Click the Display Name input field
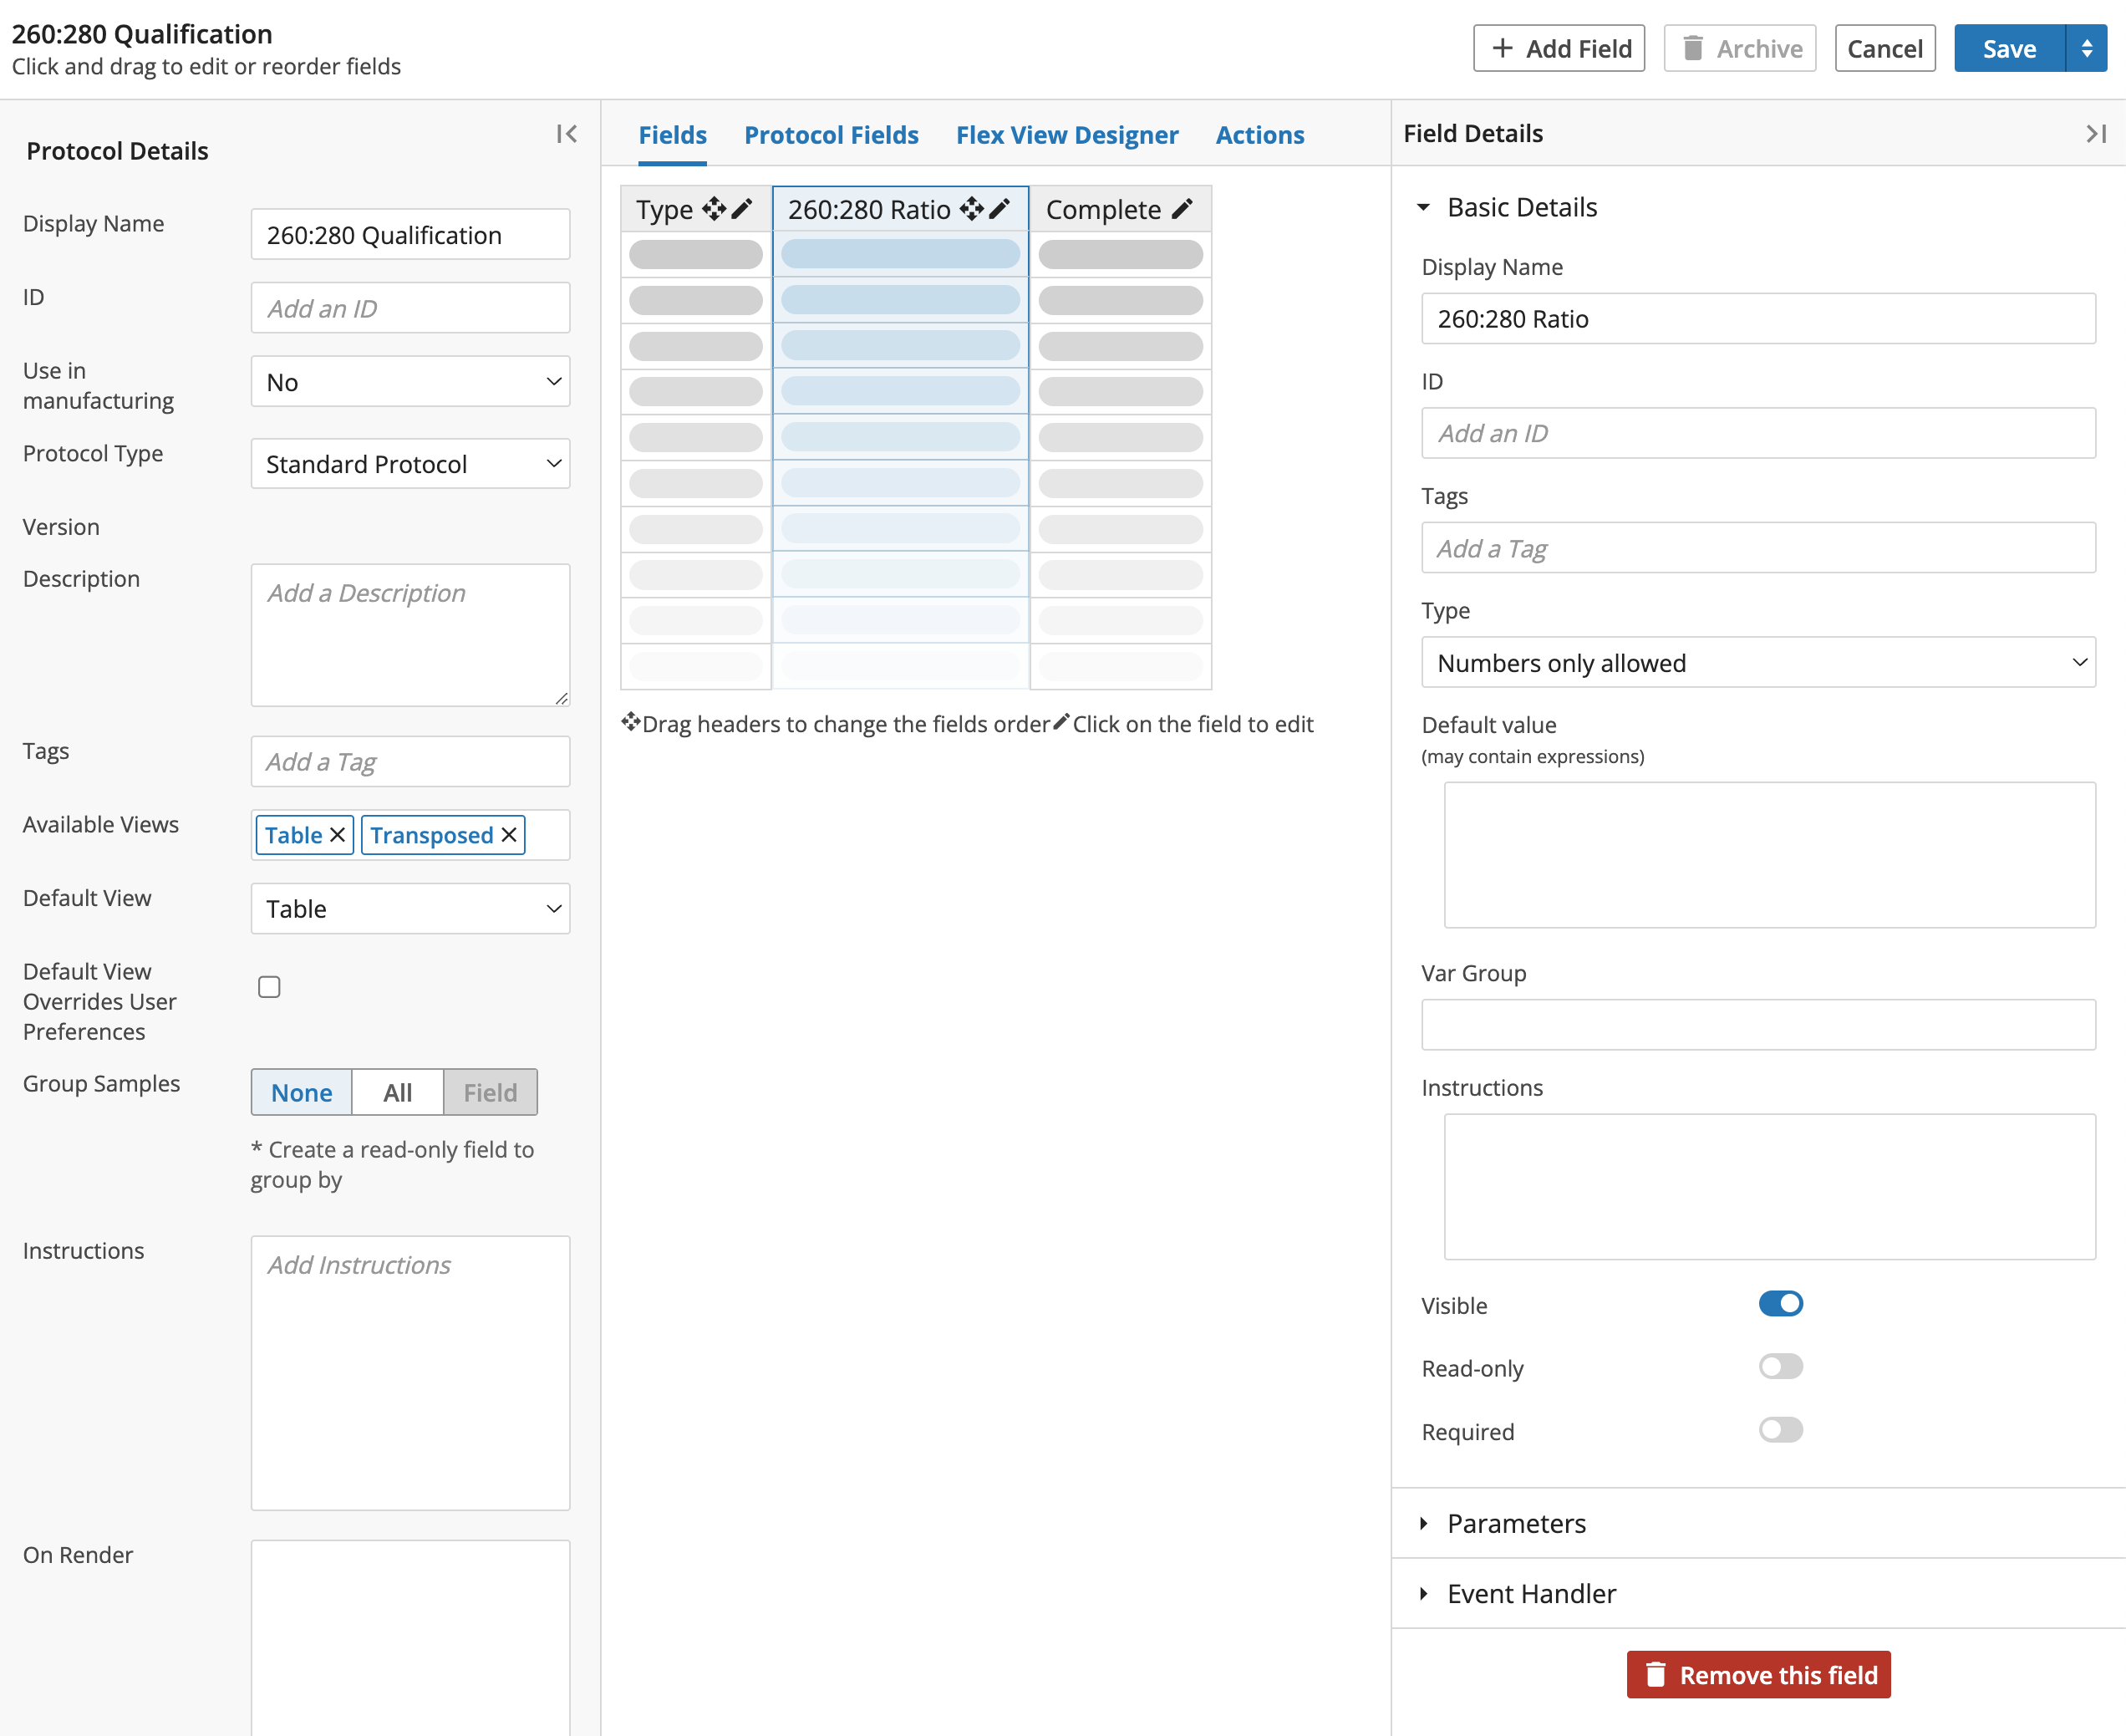Viewport: 2126px width, 1736px height. tap(1761, 318)
